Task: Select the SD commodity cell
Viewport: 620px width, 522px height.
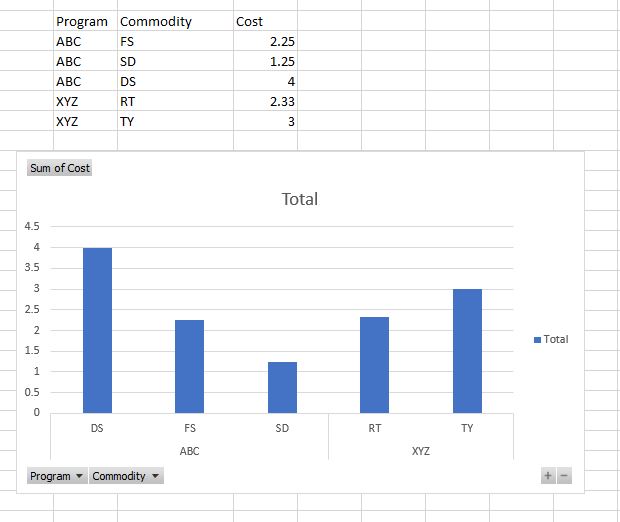Action: click(x=175, y=61)
